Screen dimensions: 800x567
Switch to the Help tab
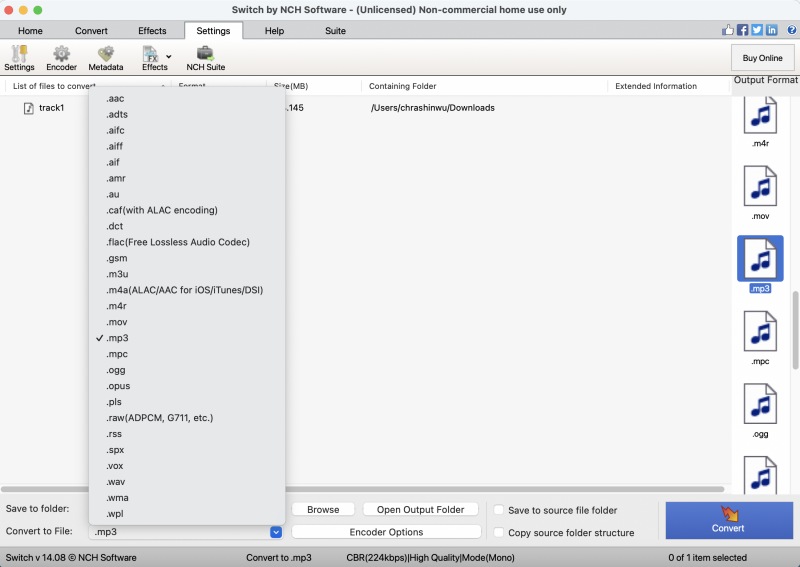coord(274,31)
